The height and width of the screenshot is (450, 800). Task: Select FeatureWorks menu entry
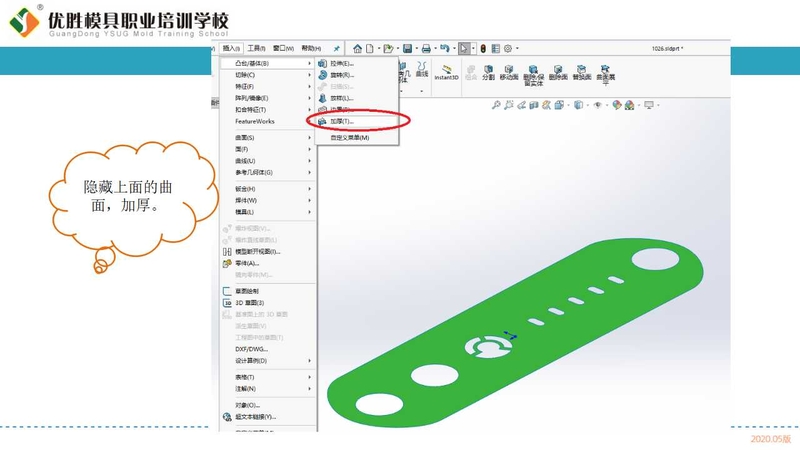click(x=268, y=121)
